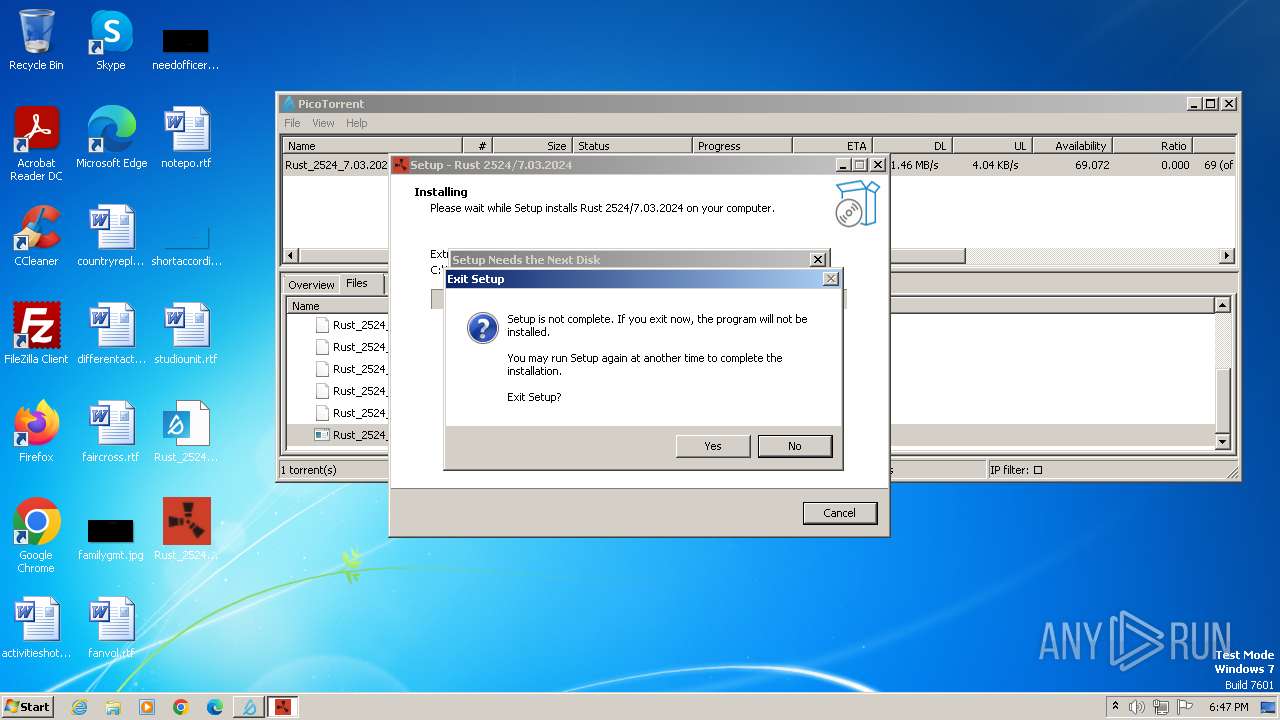Open Rust_2524 torrent file icon on desktop
This screenshot has height=720, width=1280.
tap(186, 432)
